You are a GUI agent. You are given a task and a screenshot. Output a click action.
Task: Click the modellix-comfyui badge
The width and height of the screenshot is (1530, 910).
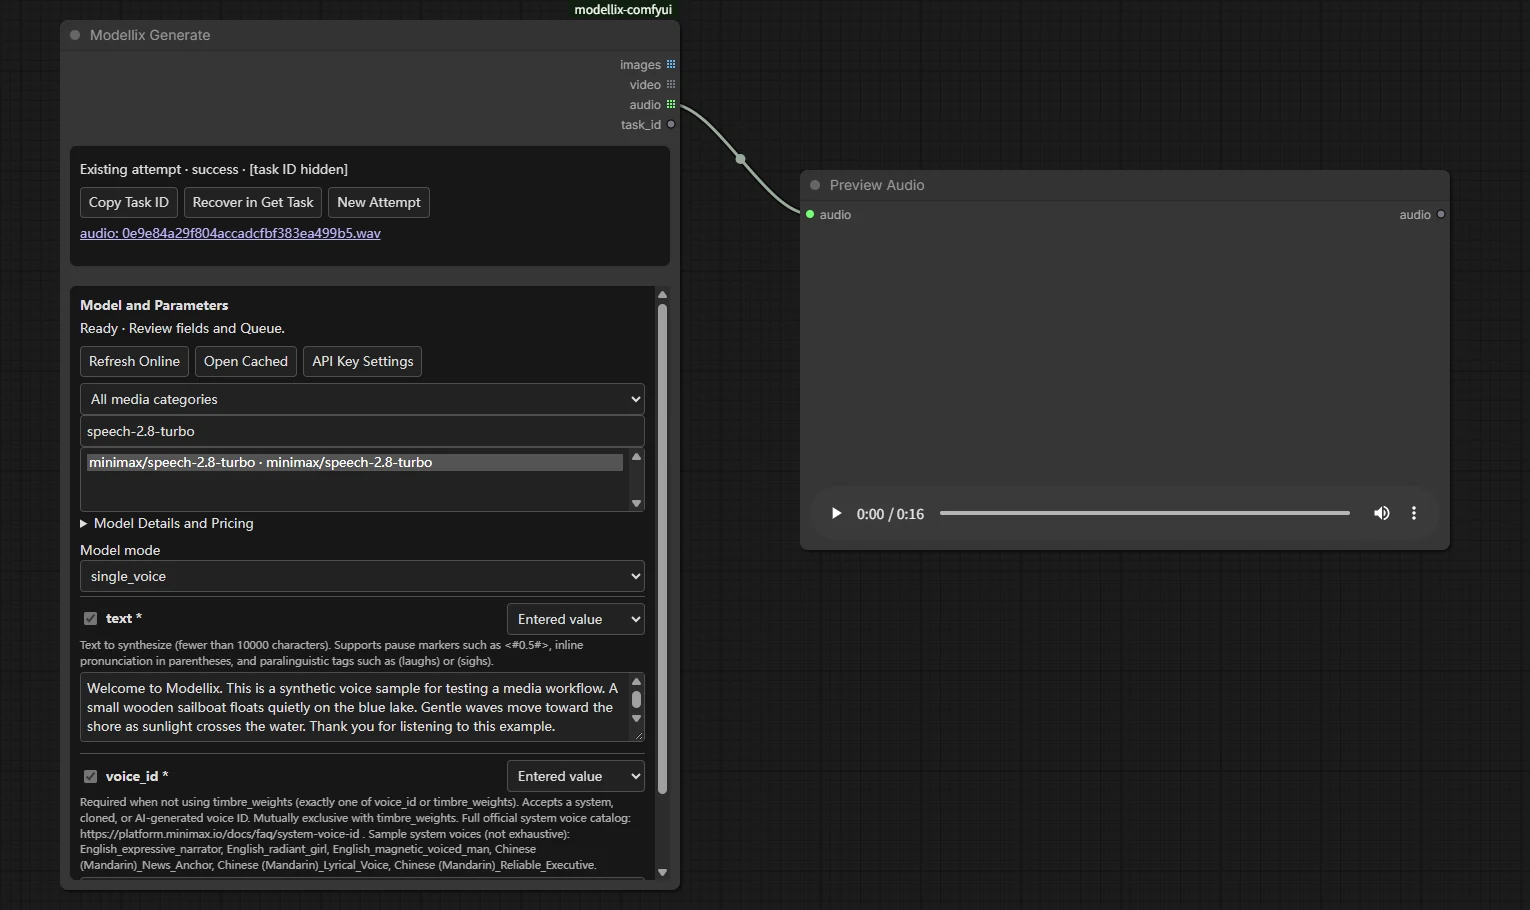coord(623,10)
